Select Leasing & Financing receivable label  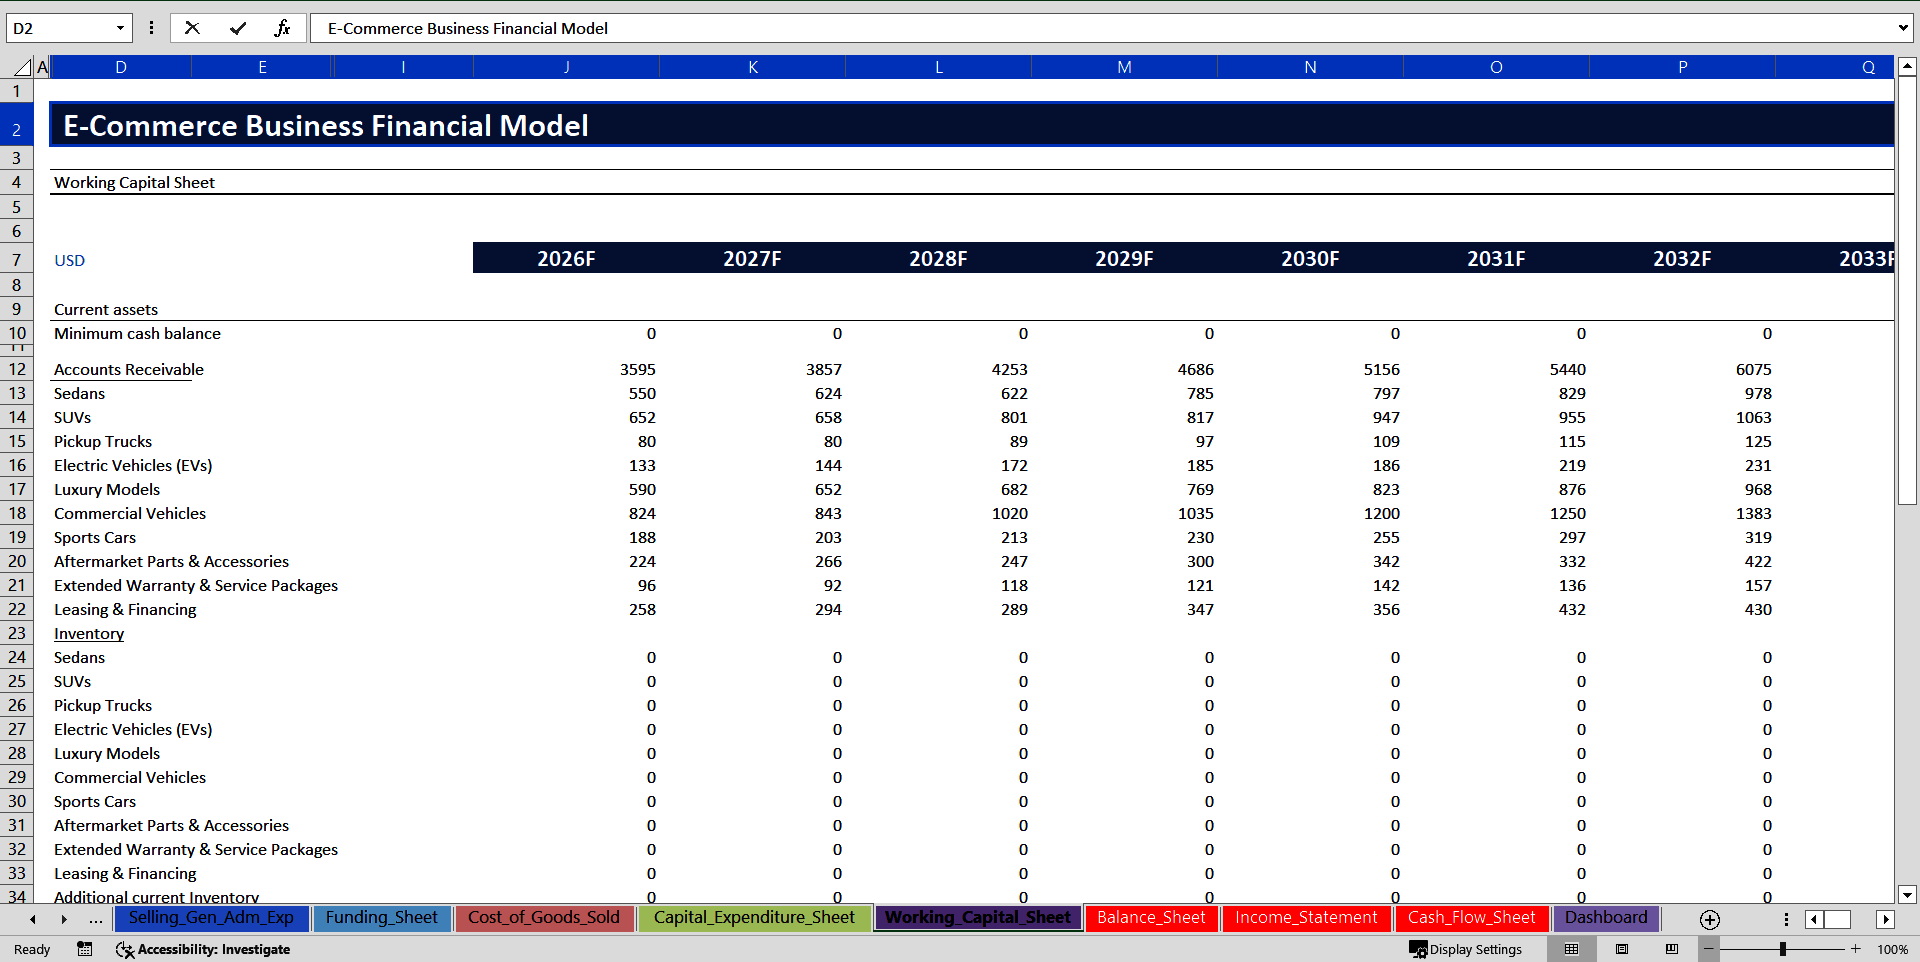(125, 609)
